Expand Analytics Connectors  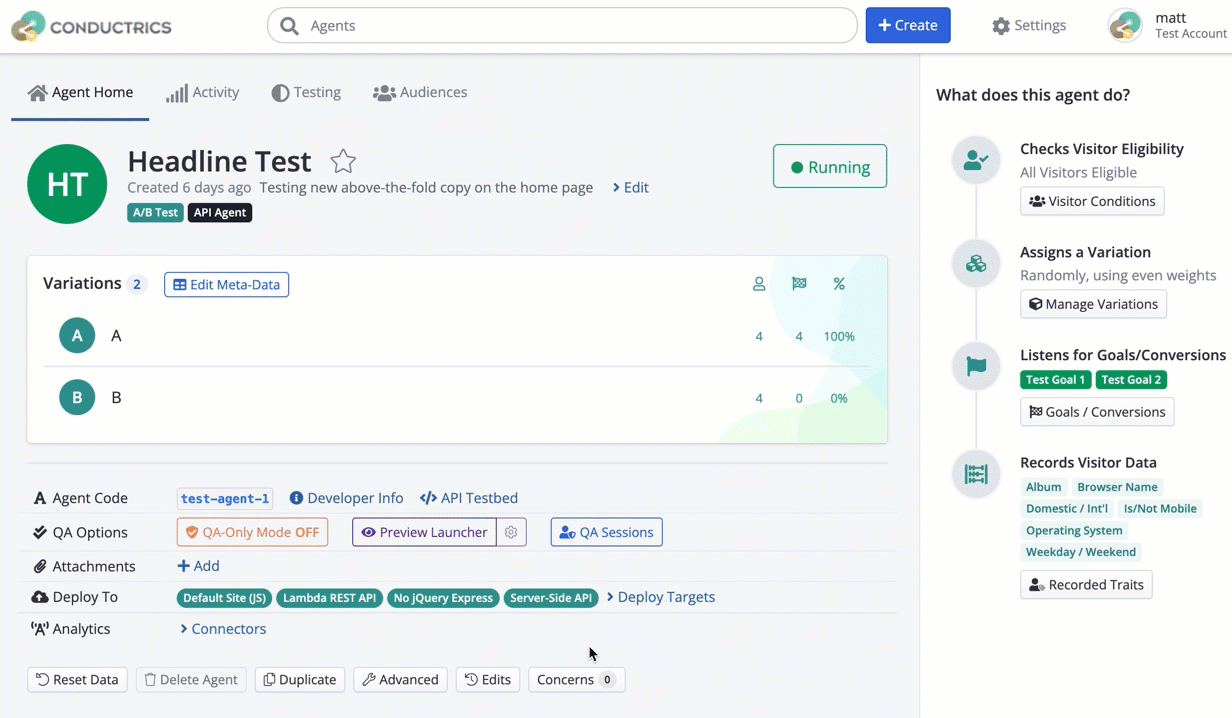tap(223, 629)
